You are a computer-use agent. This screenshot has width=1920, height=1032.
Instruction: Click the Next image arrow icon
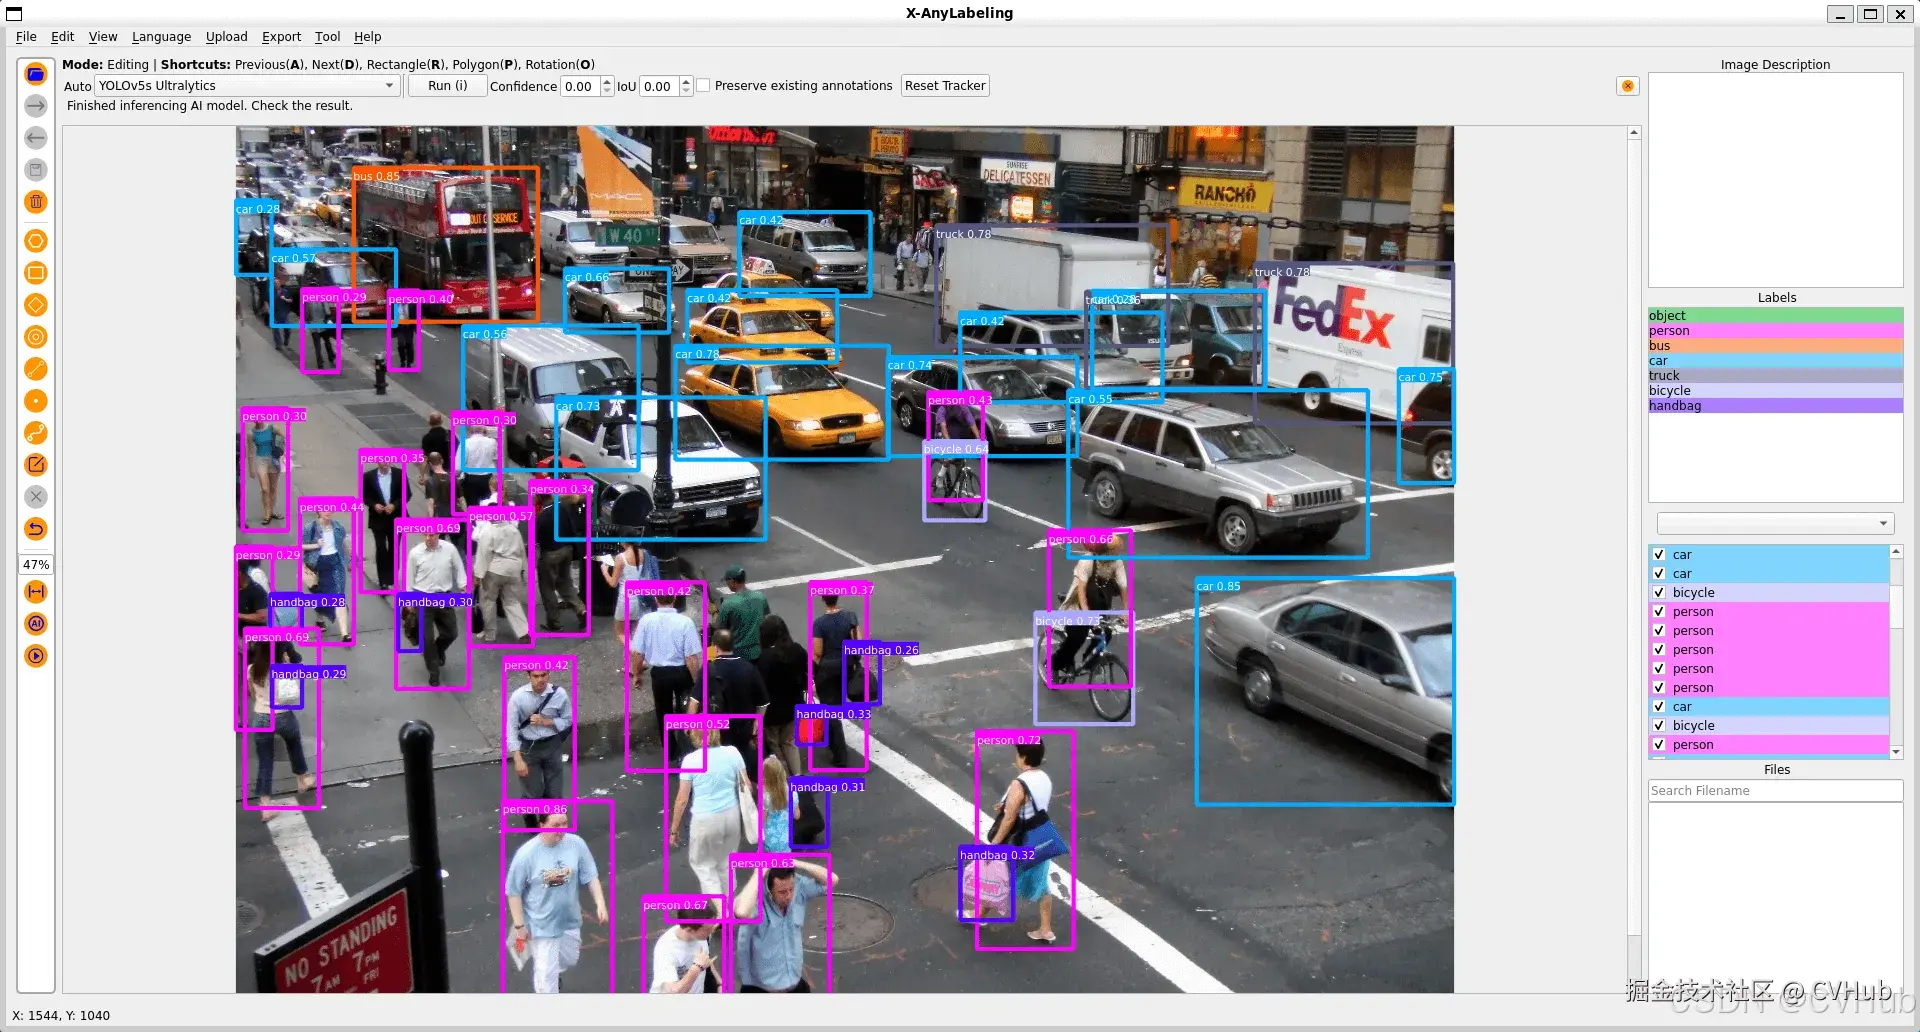pos(36,105)
